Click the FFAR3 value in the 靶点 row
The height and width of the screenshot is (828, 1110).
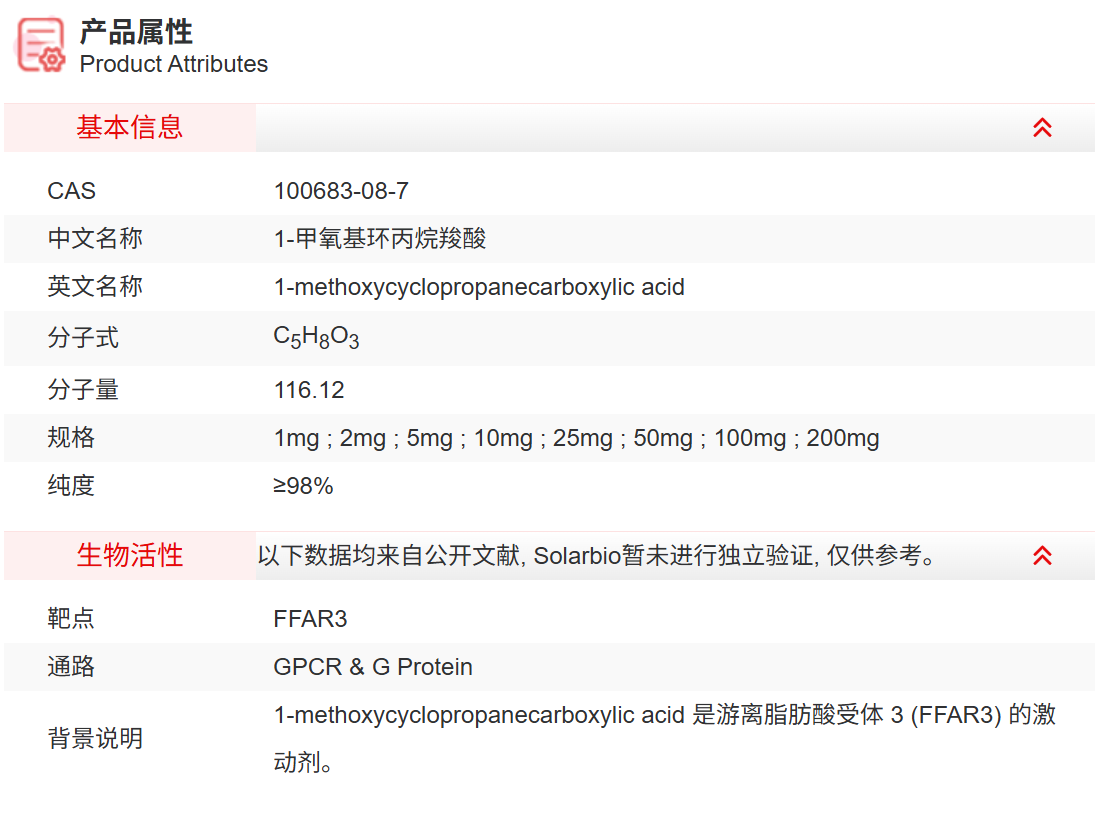pyautogui.click(x=310, y=619)
